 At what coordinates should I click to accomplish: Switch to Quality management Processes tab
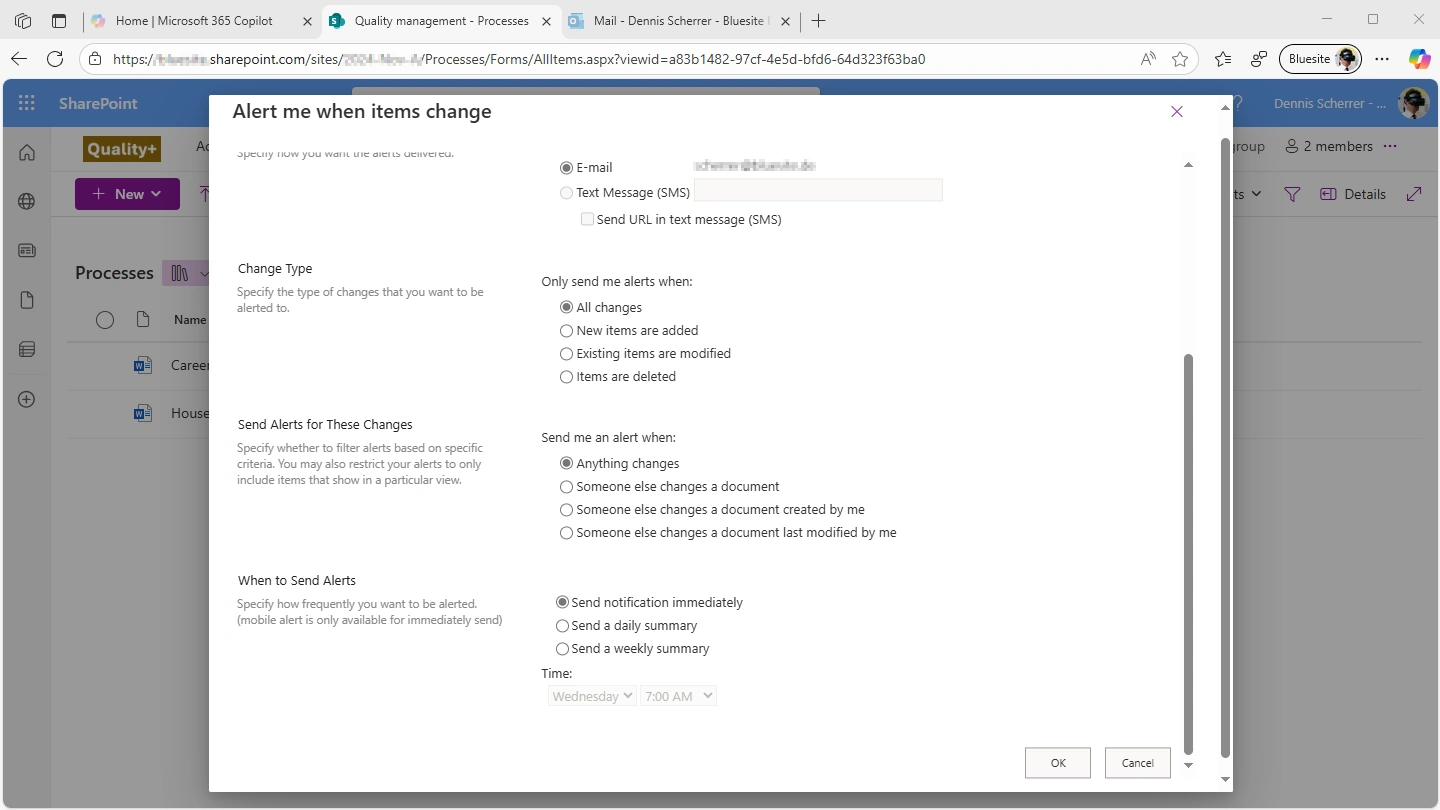[x=441, y=20]
